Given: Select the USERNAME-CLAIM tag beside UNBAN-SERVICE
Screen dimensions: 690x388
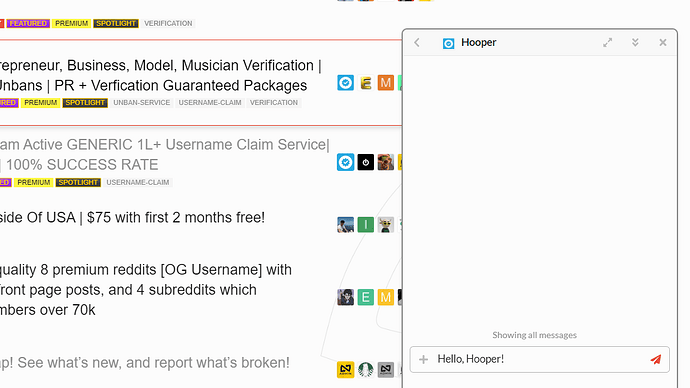Looking at the screenshot, I should (x=210, y=102).
